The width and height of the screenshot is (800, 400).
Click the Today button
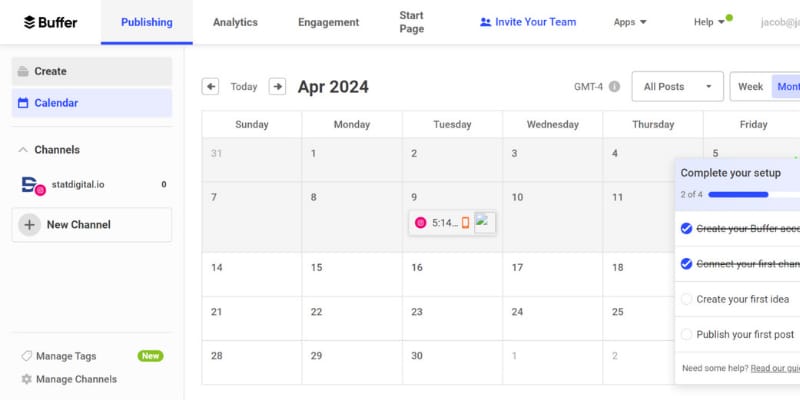point(244,87)
